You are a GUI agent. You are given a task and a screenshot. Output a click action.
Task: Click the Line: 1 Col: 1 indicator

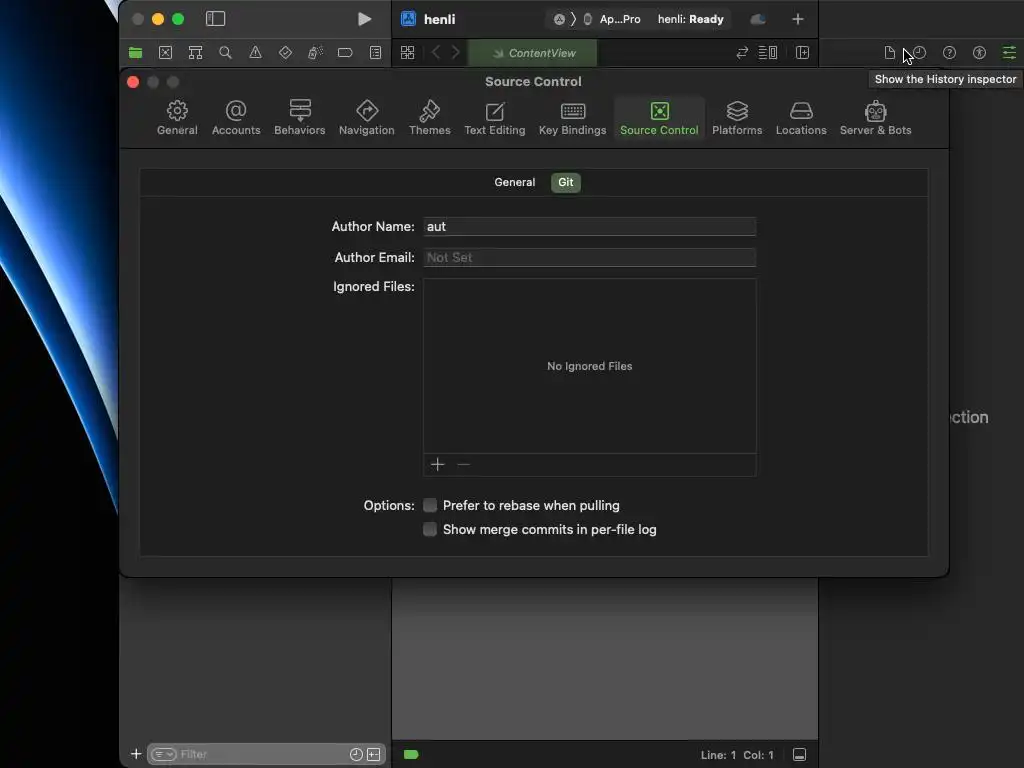(x=737, y=755)
